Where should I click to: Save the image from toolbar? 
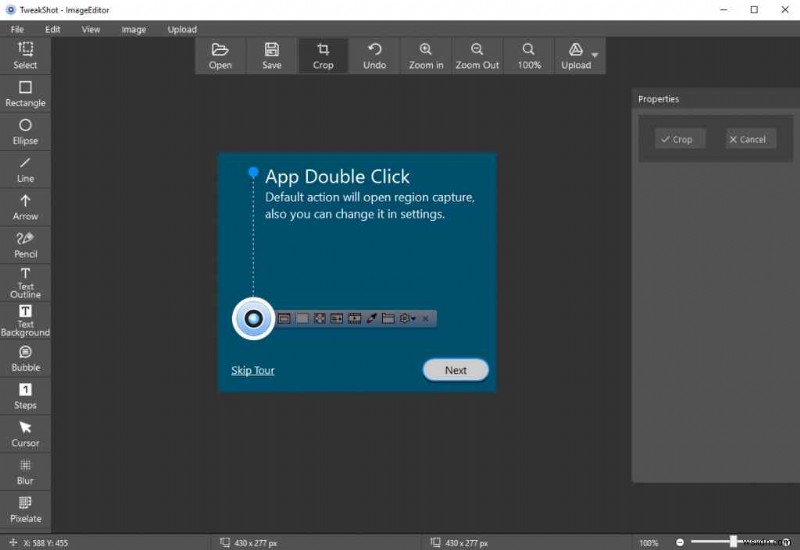tap(271, 56)
